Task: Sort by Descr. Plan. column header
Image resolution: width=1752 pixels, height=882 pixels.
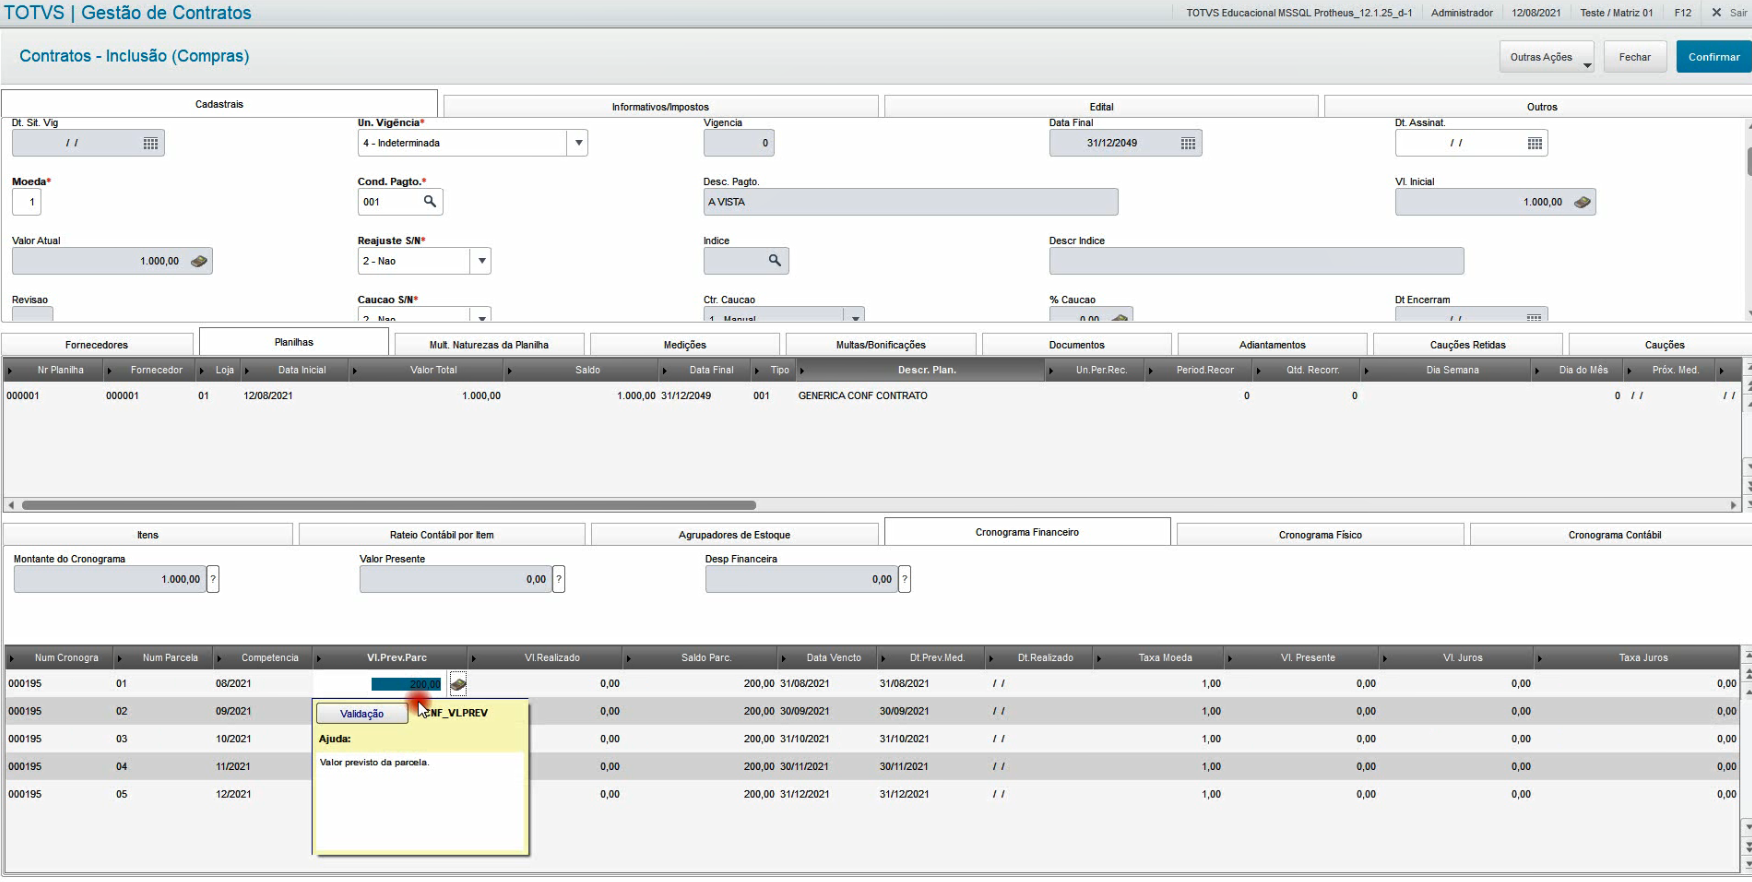Action: pyautogui.click(x=926, y=370)
